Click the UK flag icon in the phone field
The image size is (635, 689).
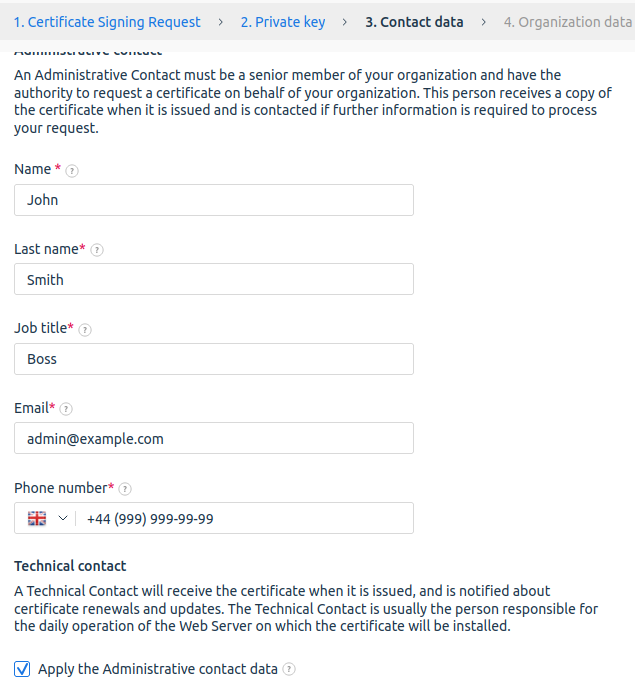pyautogui.click(x=37, y=518)
